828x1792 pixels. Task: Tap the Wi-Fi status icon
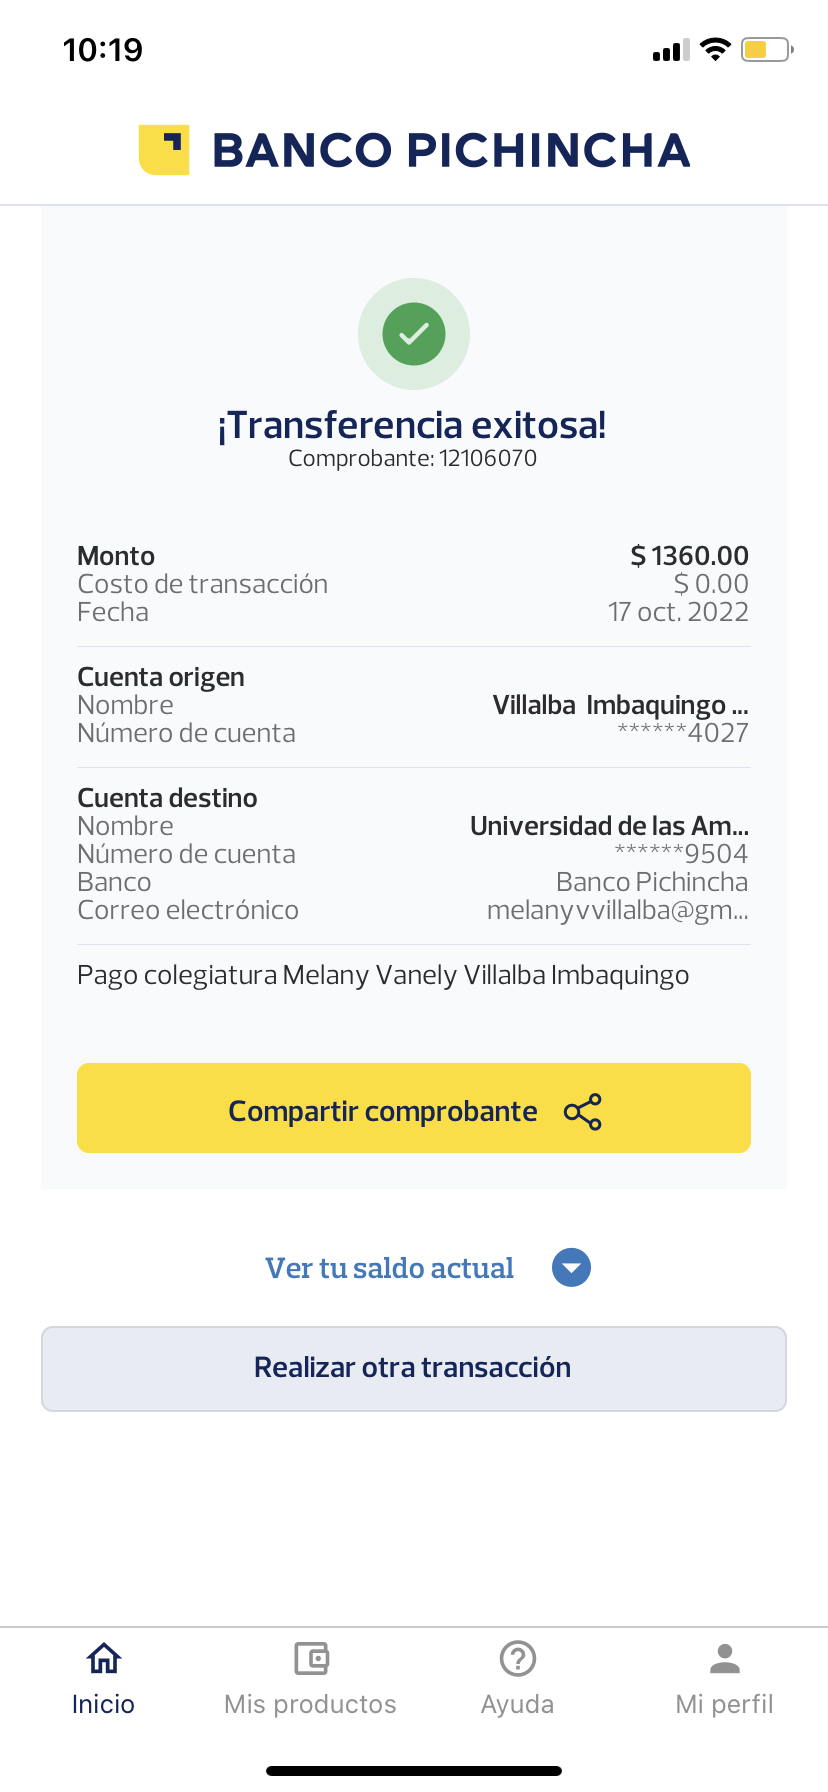[716, 50]
